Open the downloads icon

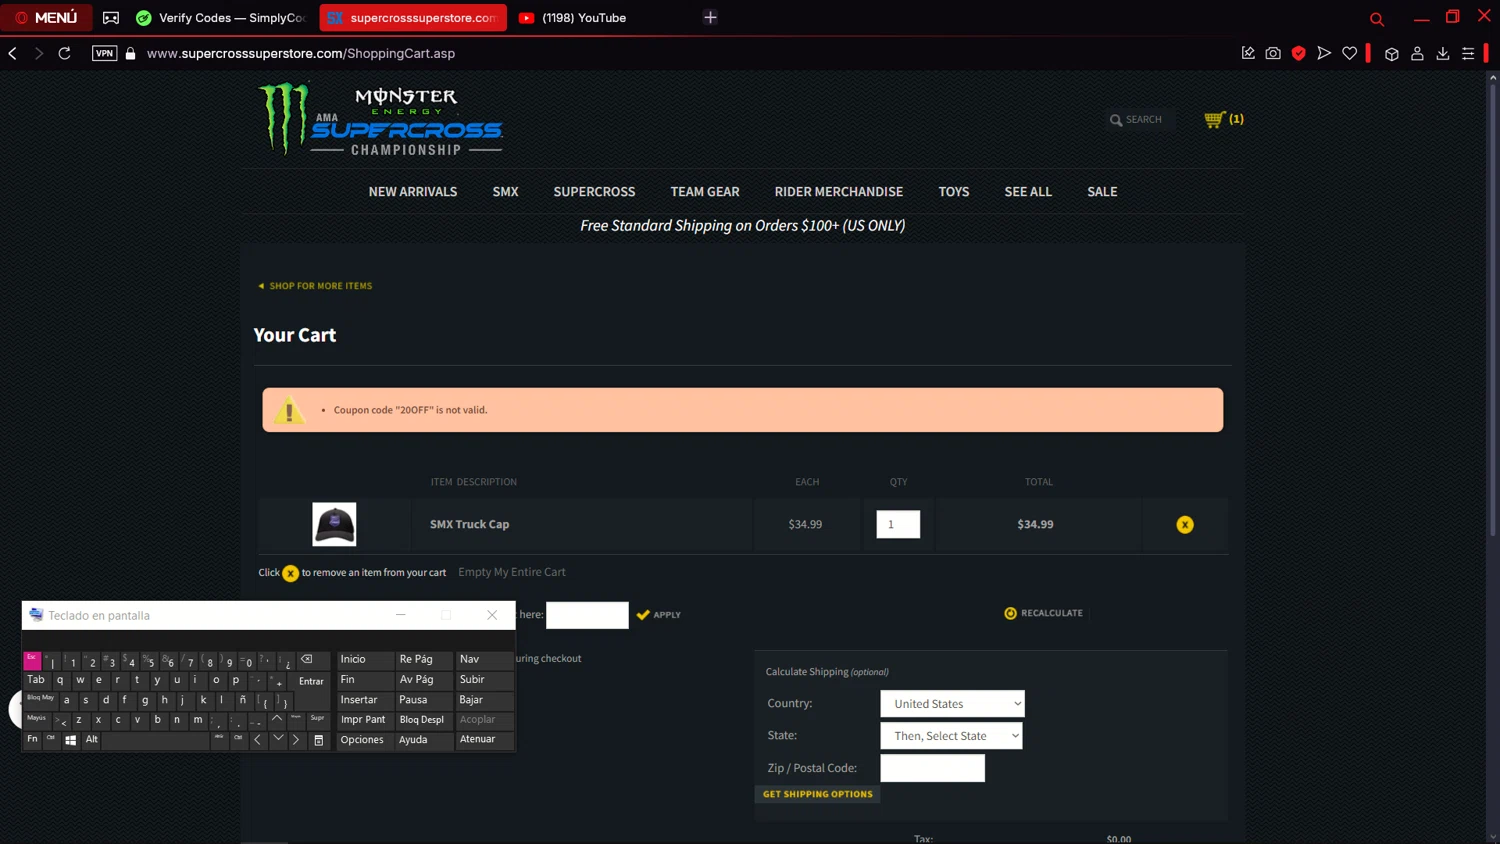point(1443,53)
